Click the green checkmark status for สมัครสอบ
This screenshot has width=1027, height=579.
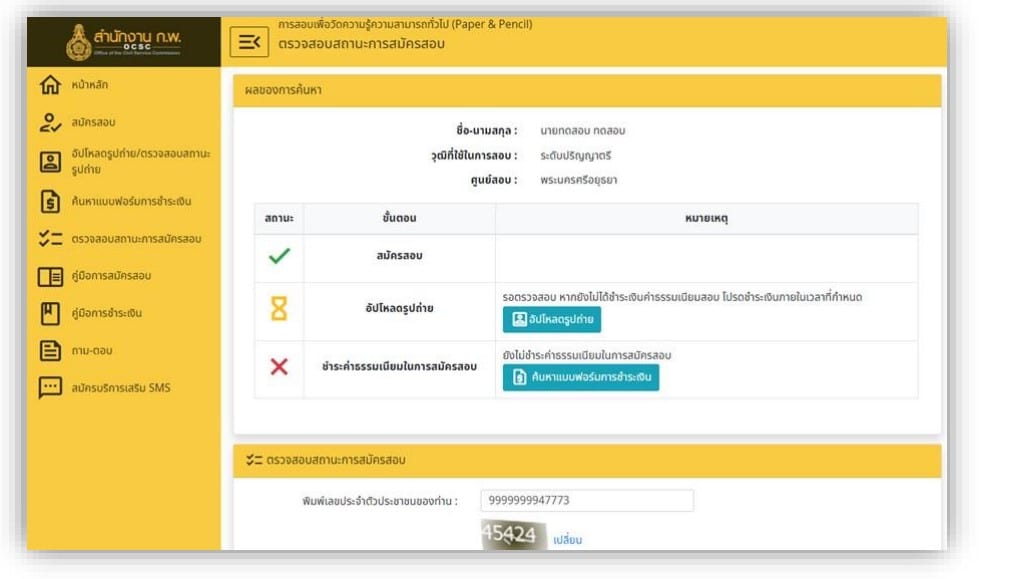coord(279,257)
